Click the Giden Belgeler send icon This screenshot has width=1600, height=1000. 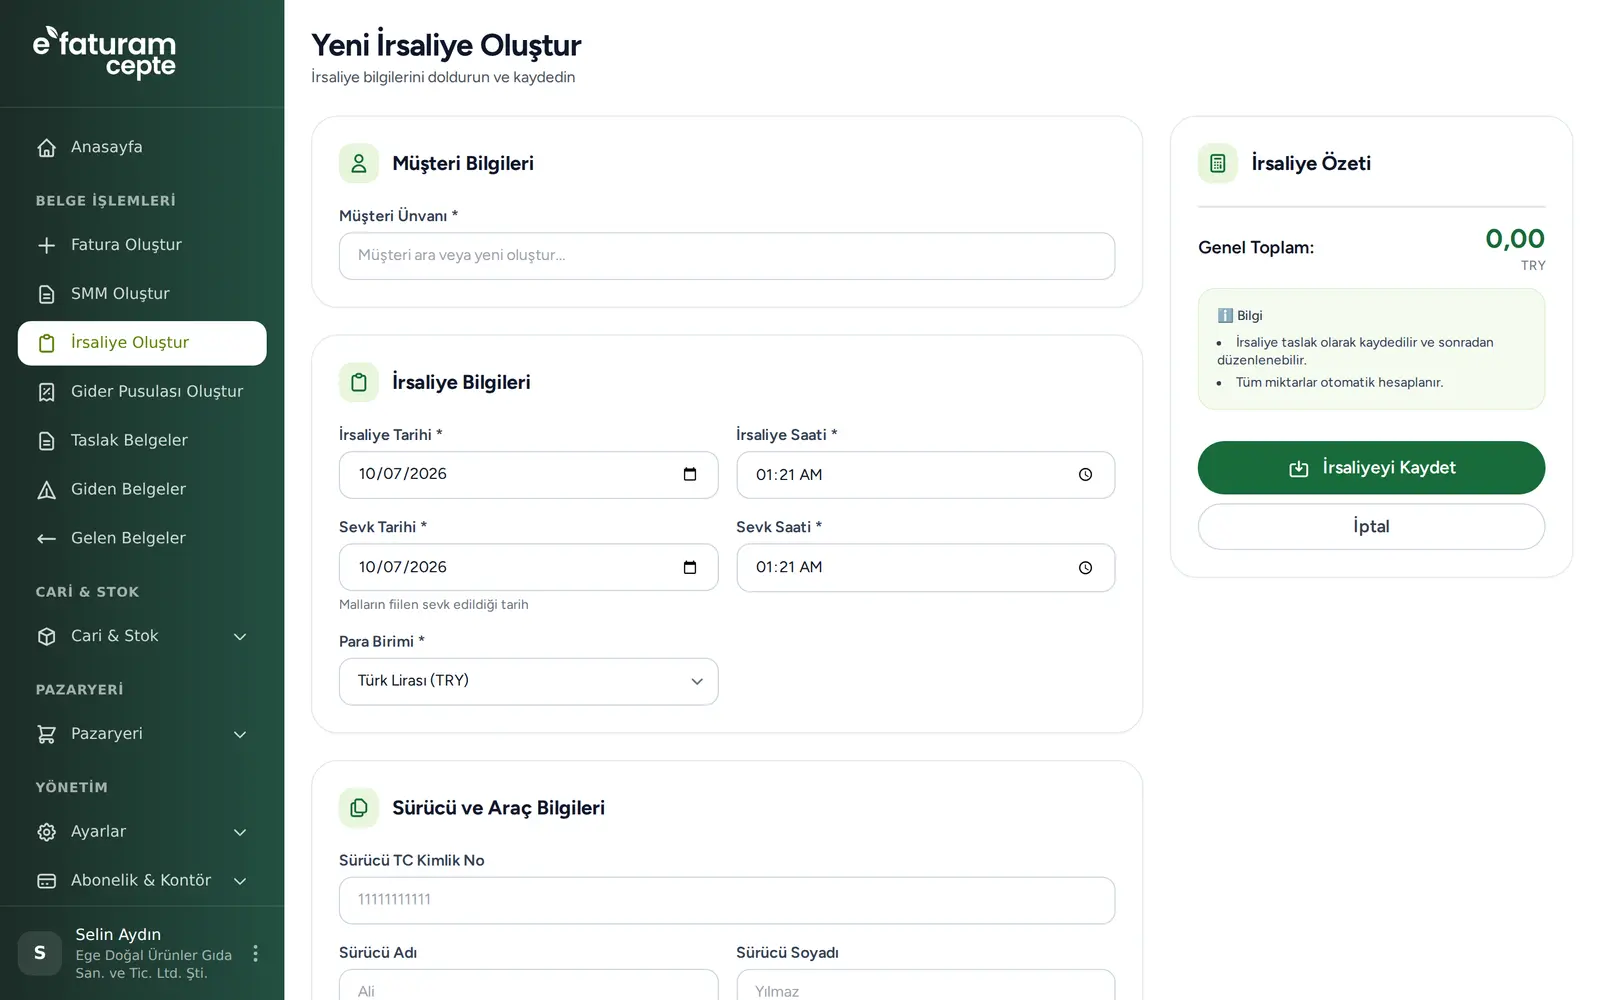(x=46, y=490)
